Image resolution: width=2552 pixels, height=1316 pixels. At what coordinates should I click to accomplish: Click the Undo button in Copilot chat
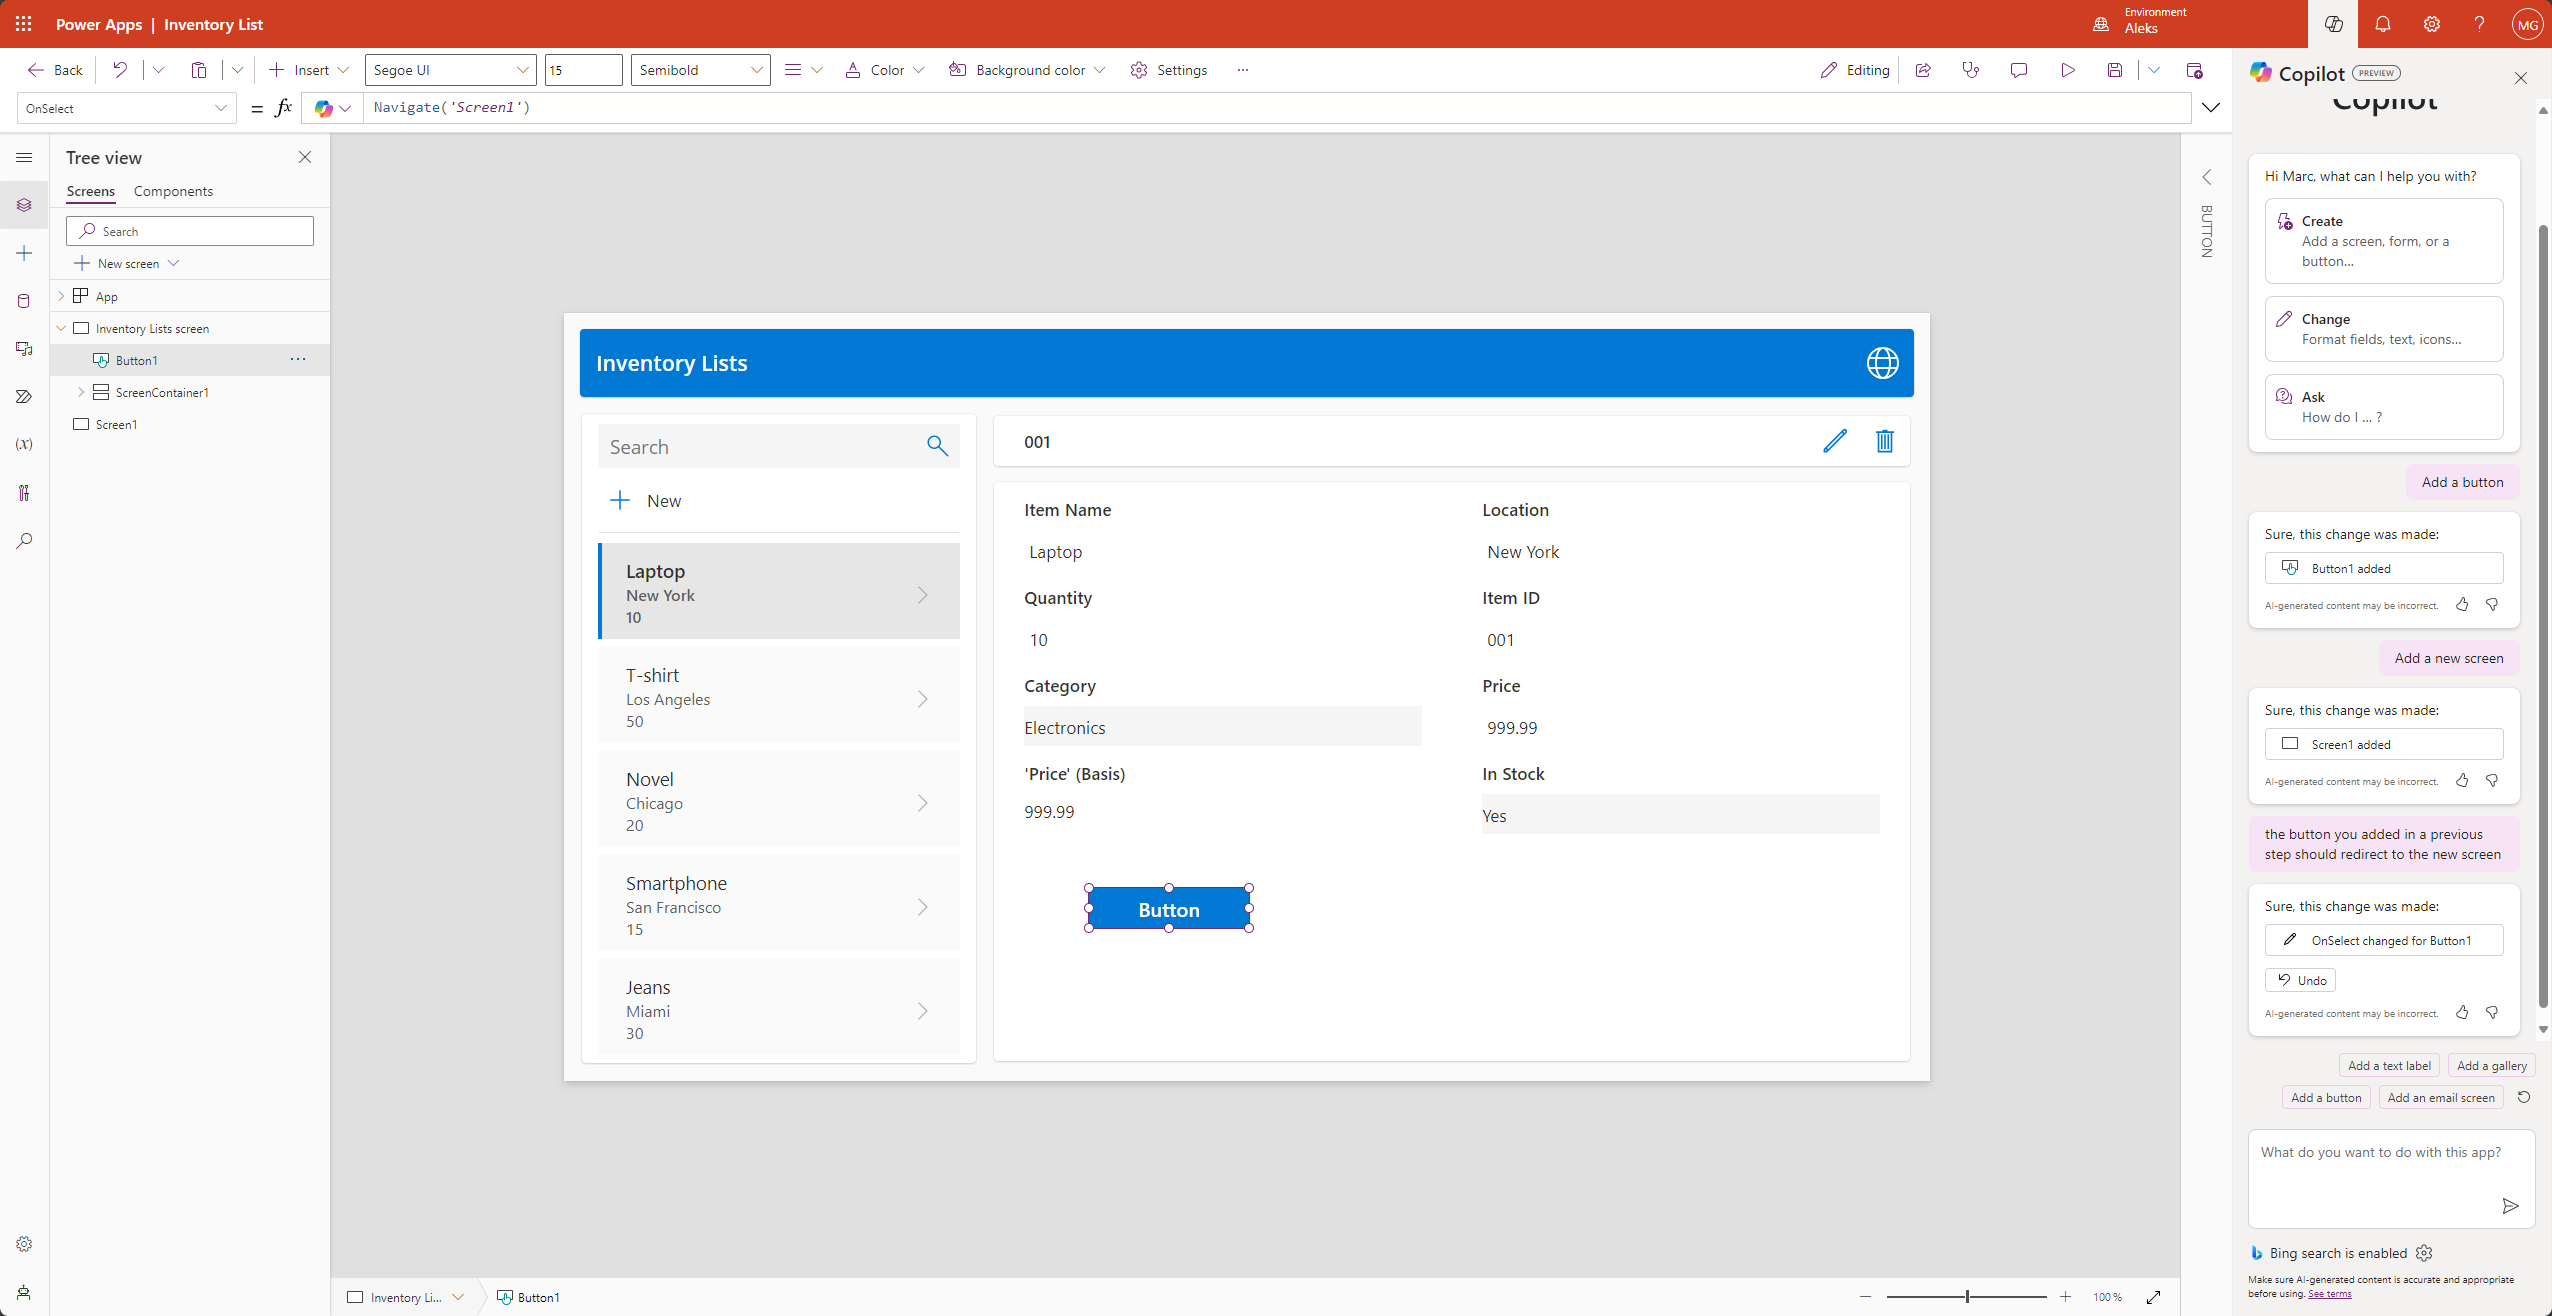[x=2301, y=980]
